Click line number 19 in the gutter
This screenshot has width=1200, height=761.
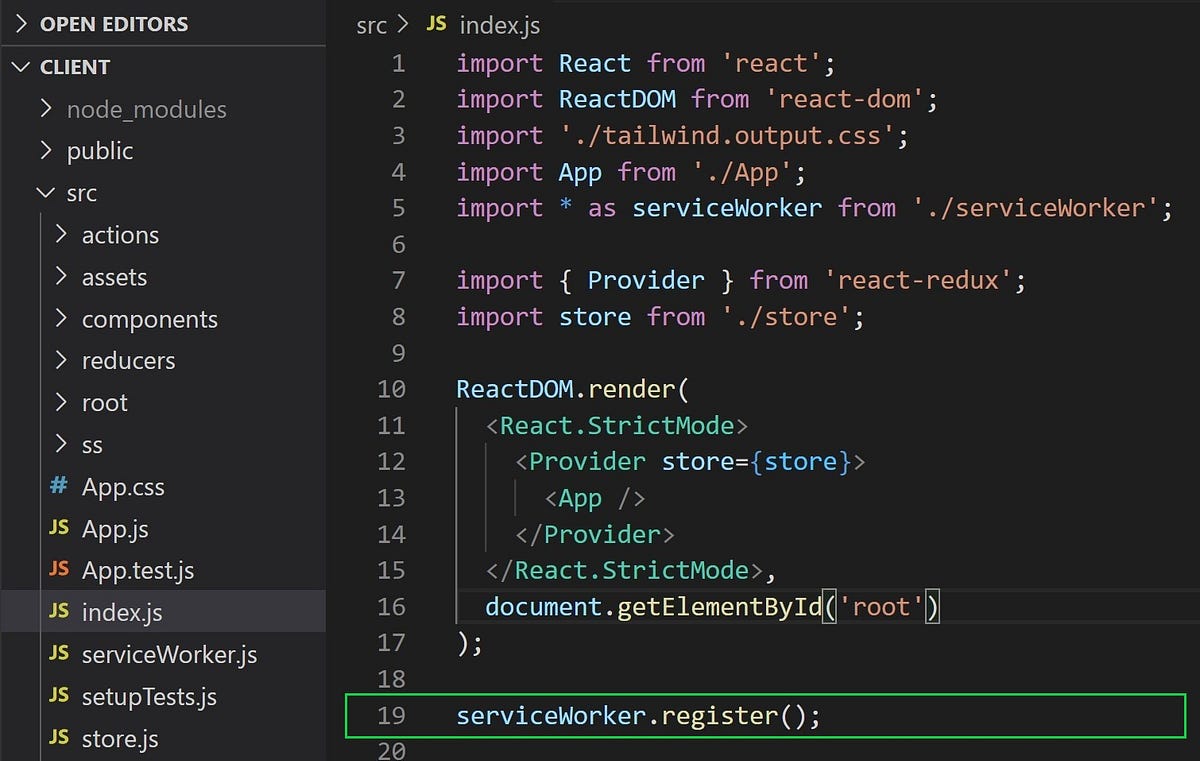(x=391, y=715)
